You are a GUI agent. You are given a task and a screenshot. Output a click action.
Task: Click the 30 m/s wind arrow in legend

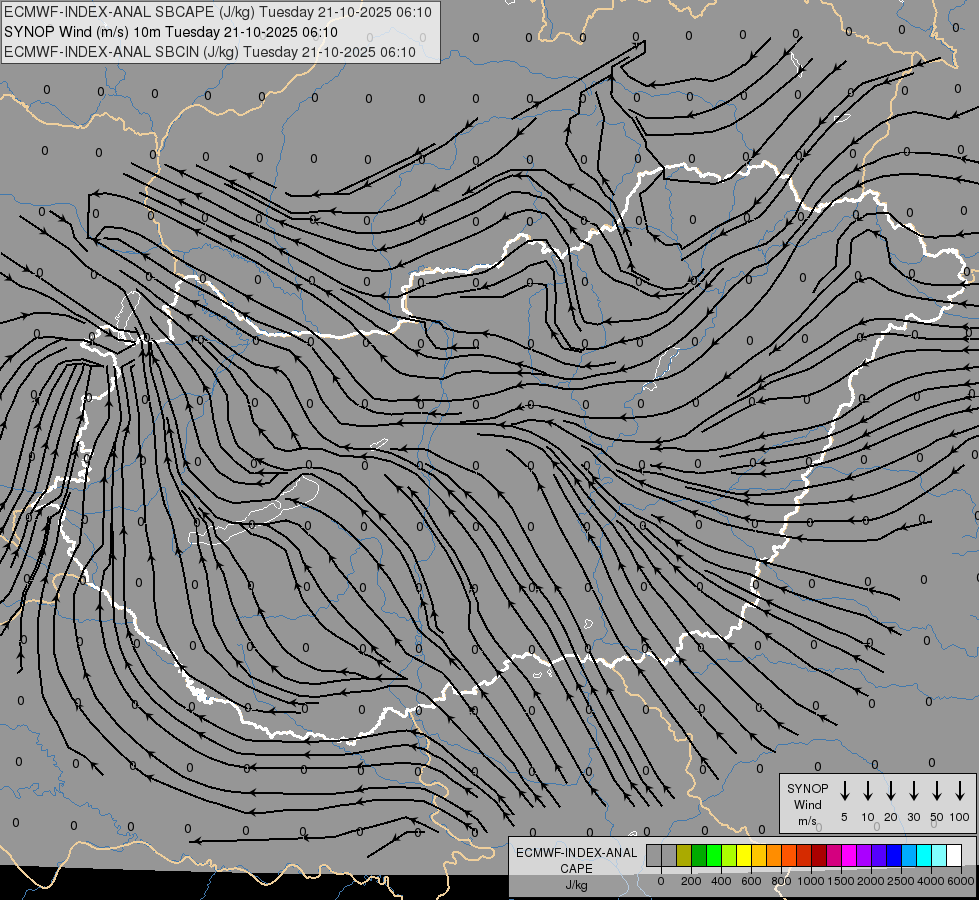[x=913, y=791]
